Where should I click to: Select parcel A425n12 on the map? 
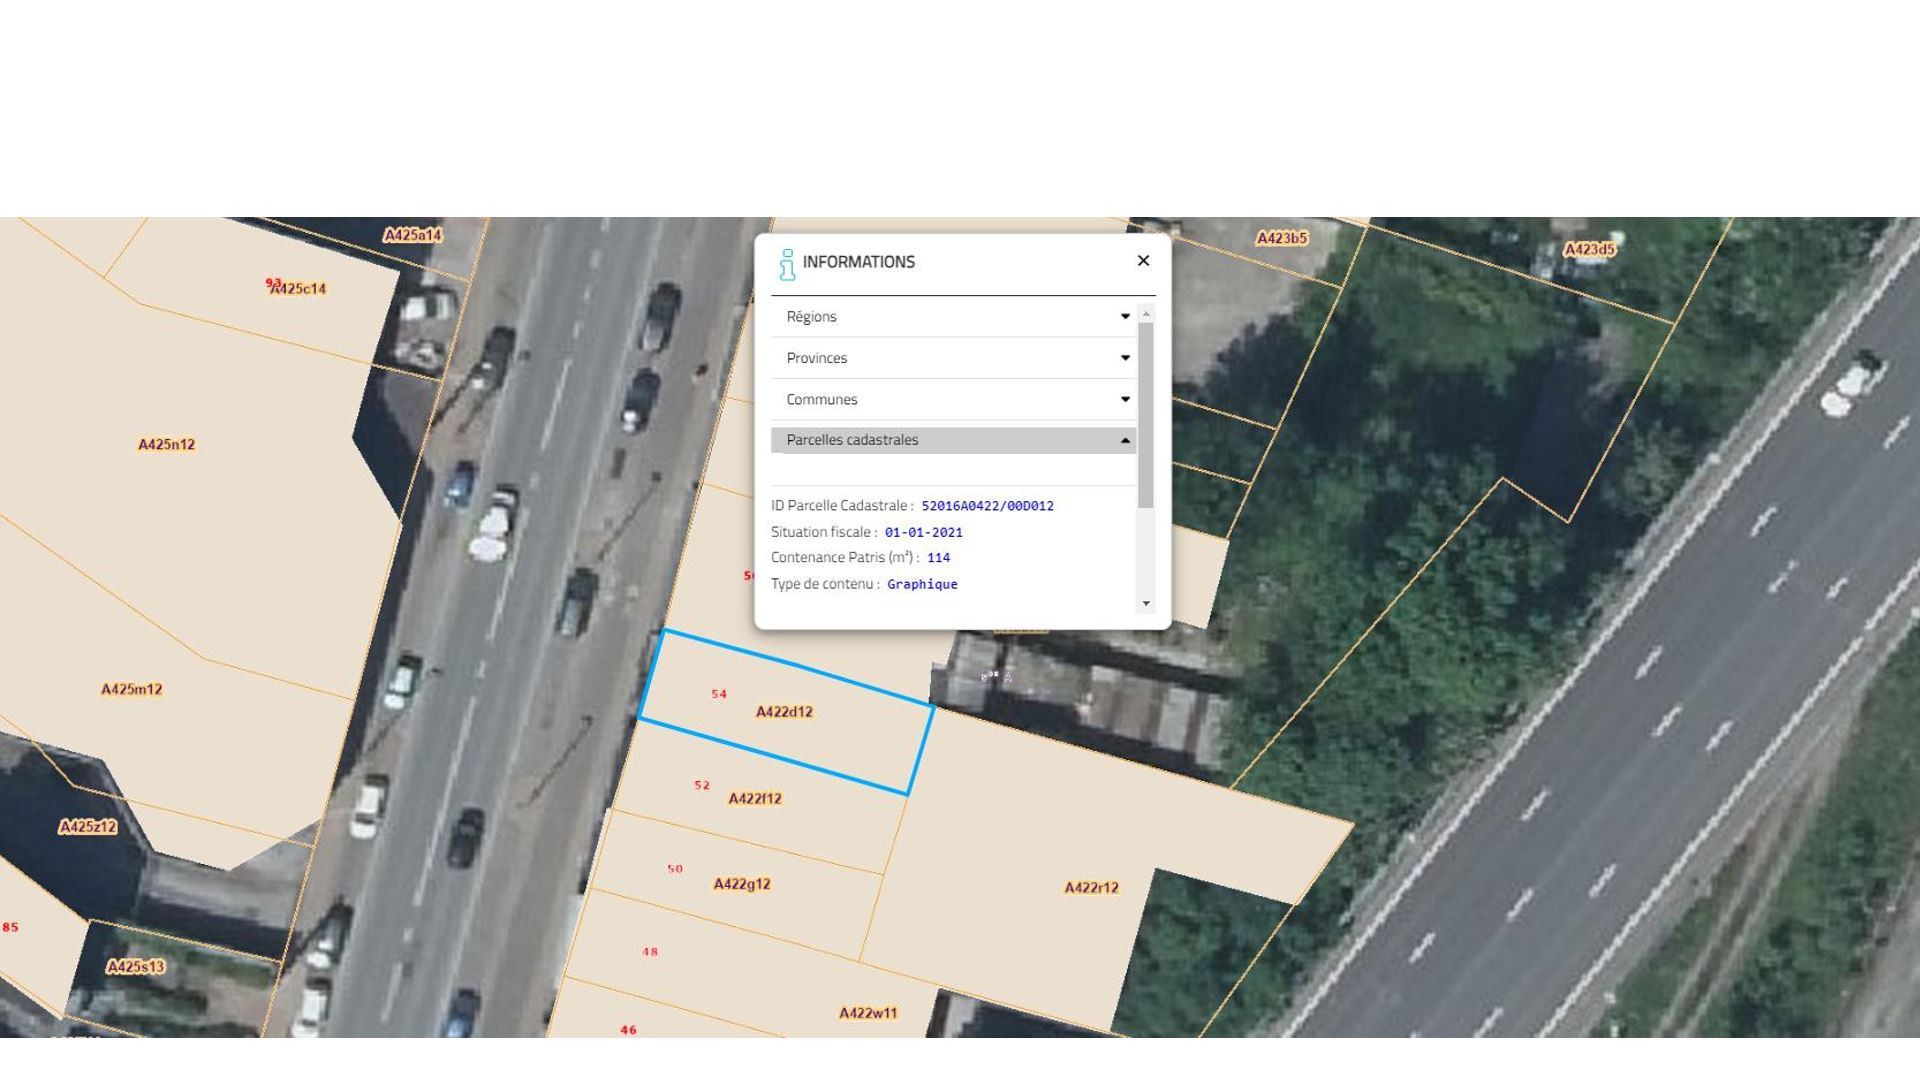[x=166, y=445]
